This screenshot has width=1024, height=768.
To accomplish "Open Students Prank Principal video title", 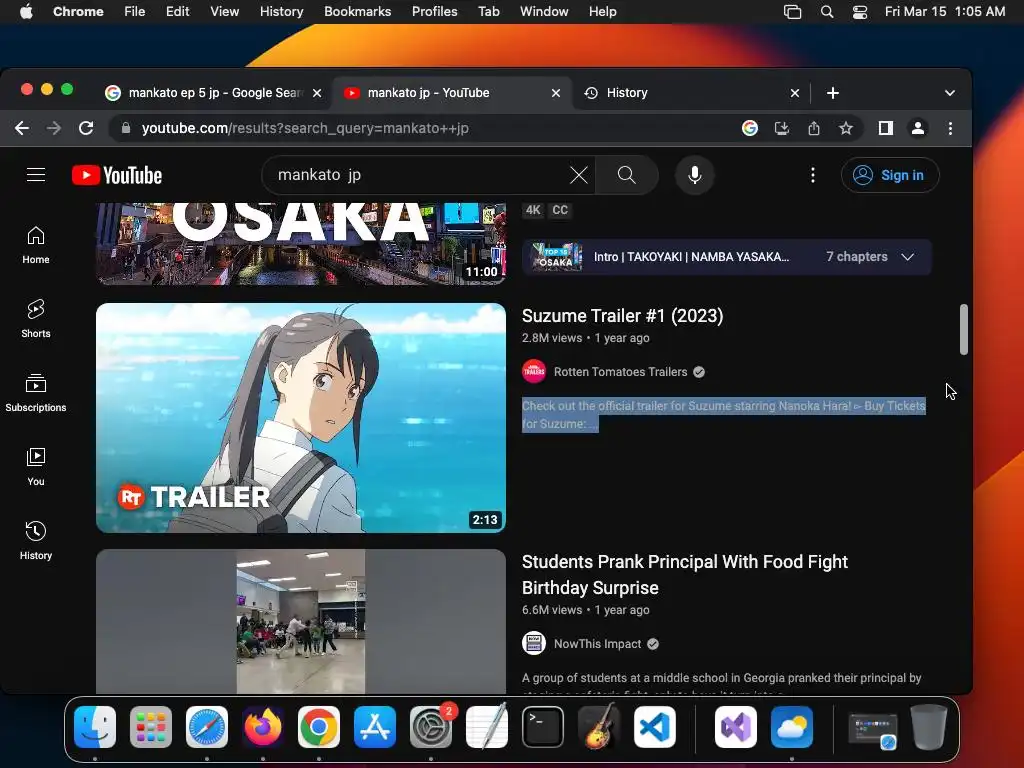I will point(684,575).
